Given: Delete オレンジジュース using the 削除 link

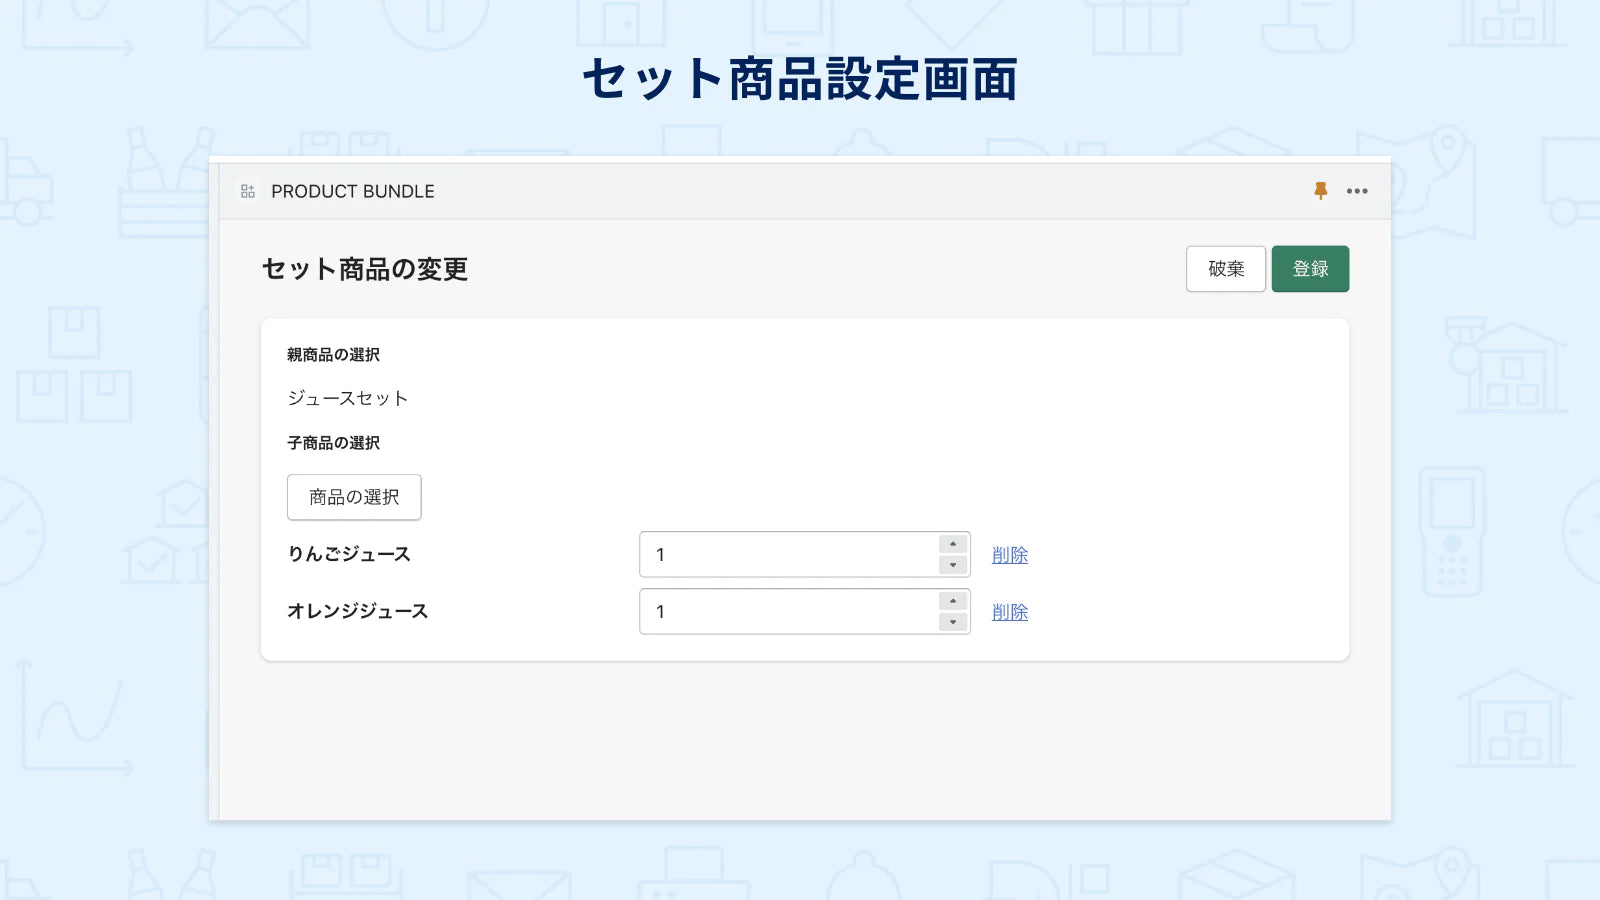Looking at the screenshot, I should tap(1009, 612).
